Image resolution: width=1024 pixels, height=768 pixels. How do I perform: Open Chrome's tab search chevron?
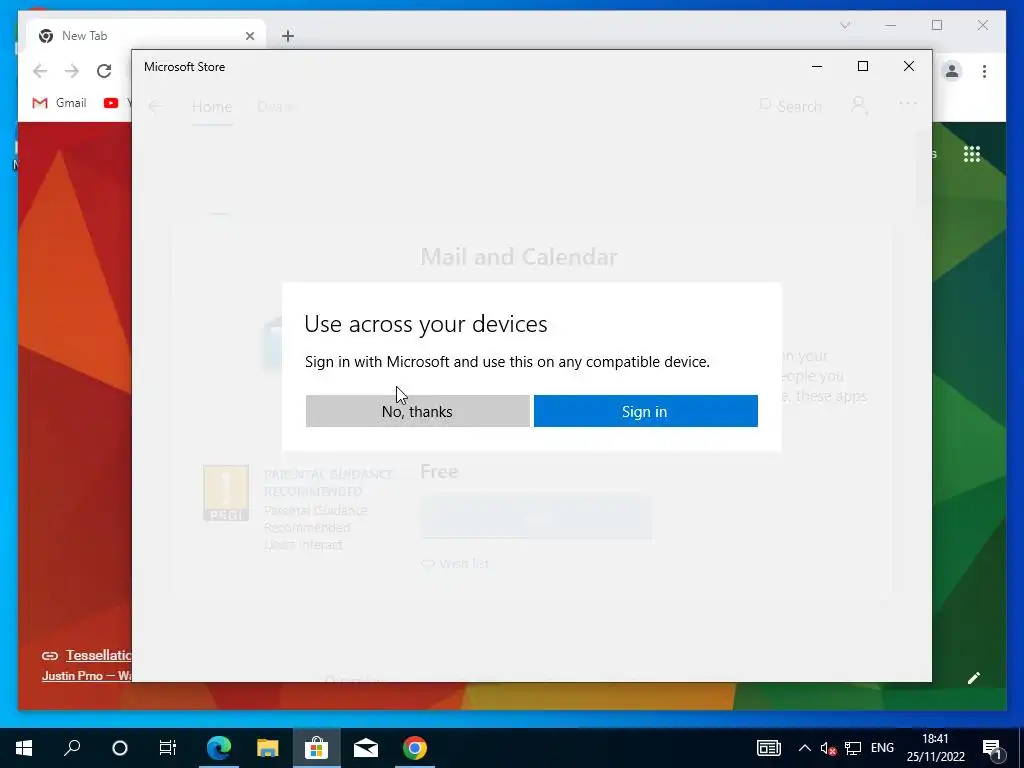point(844,25)
